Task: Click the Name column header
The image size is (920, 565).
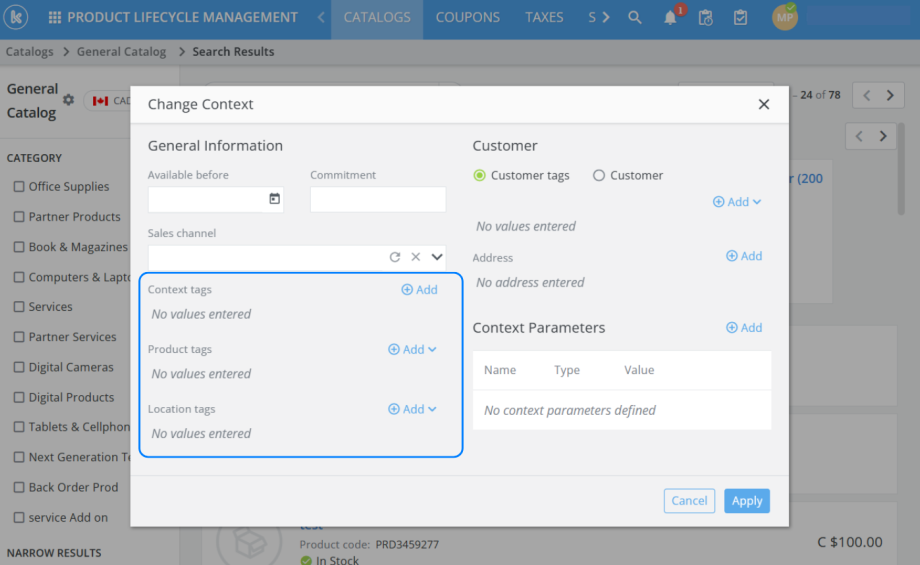Action: (500, 370)
